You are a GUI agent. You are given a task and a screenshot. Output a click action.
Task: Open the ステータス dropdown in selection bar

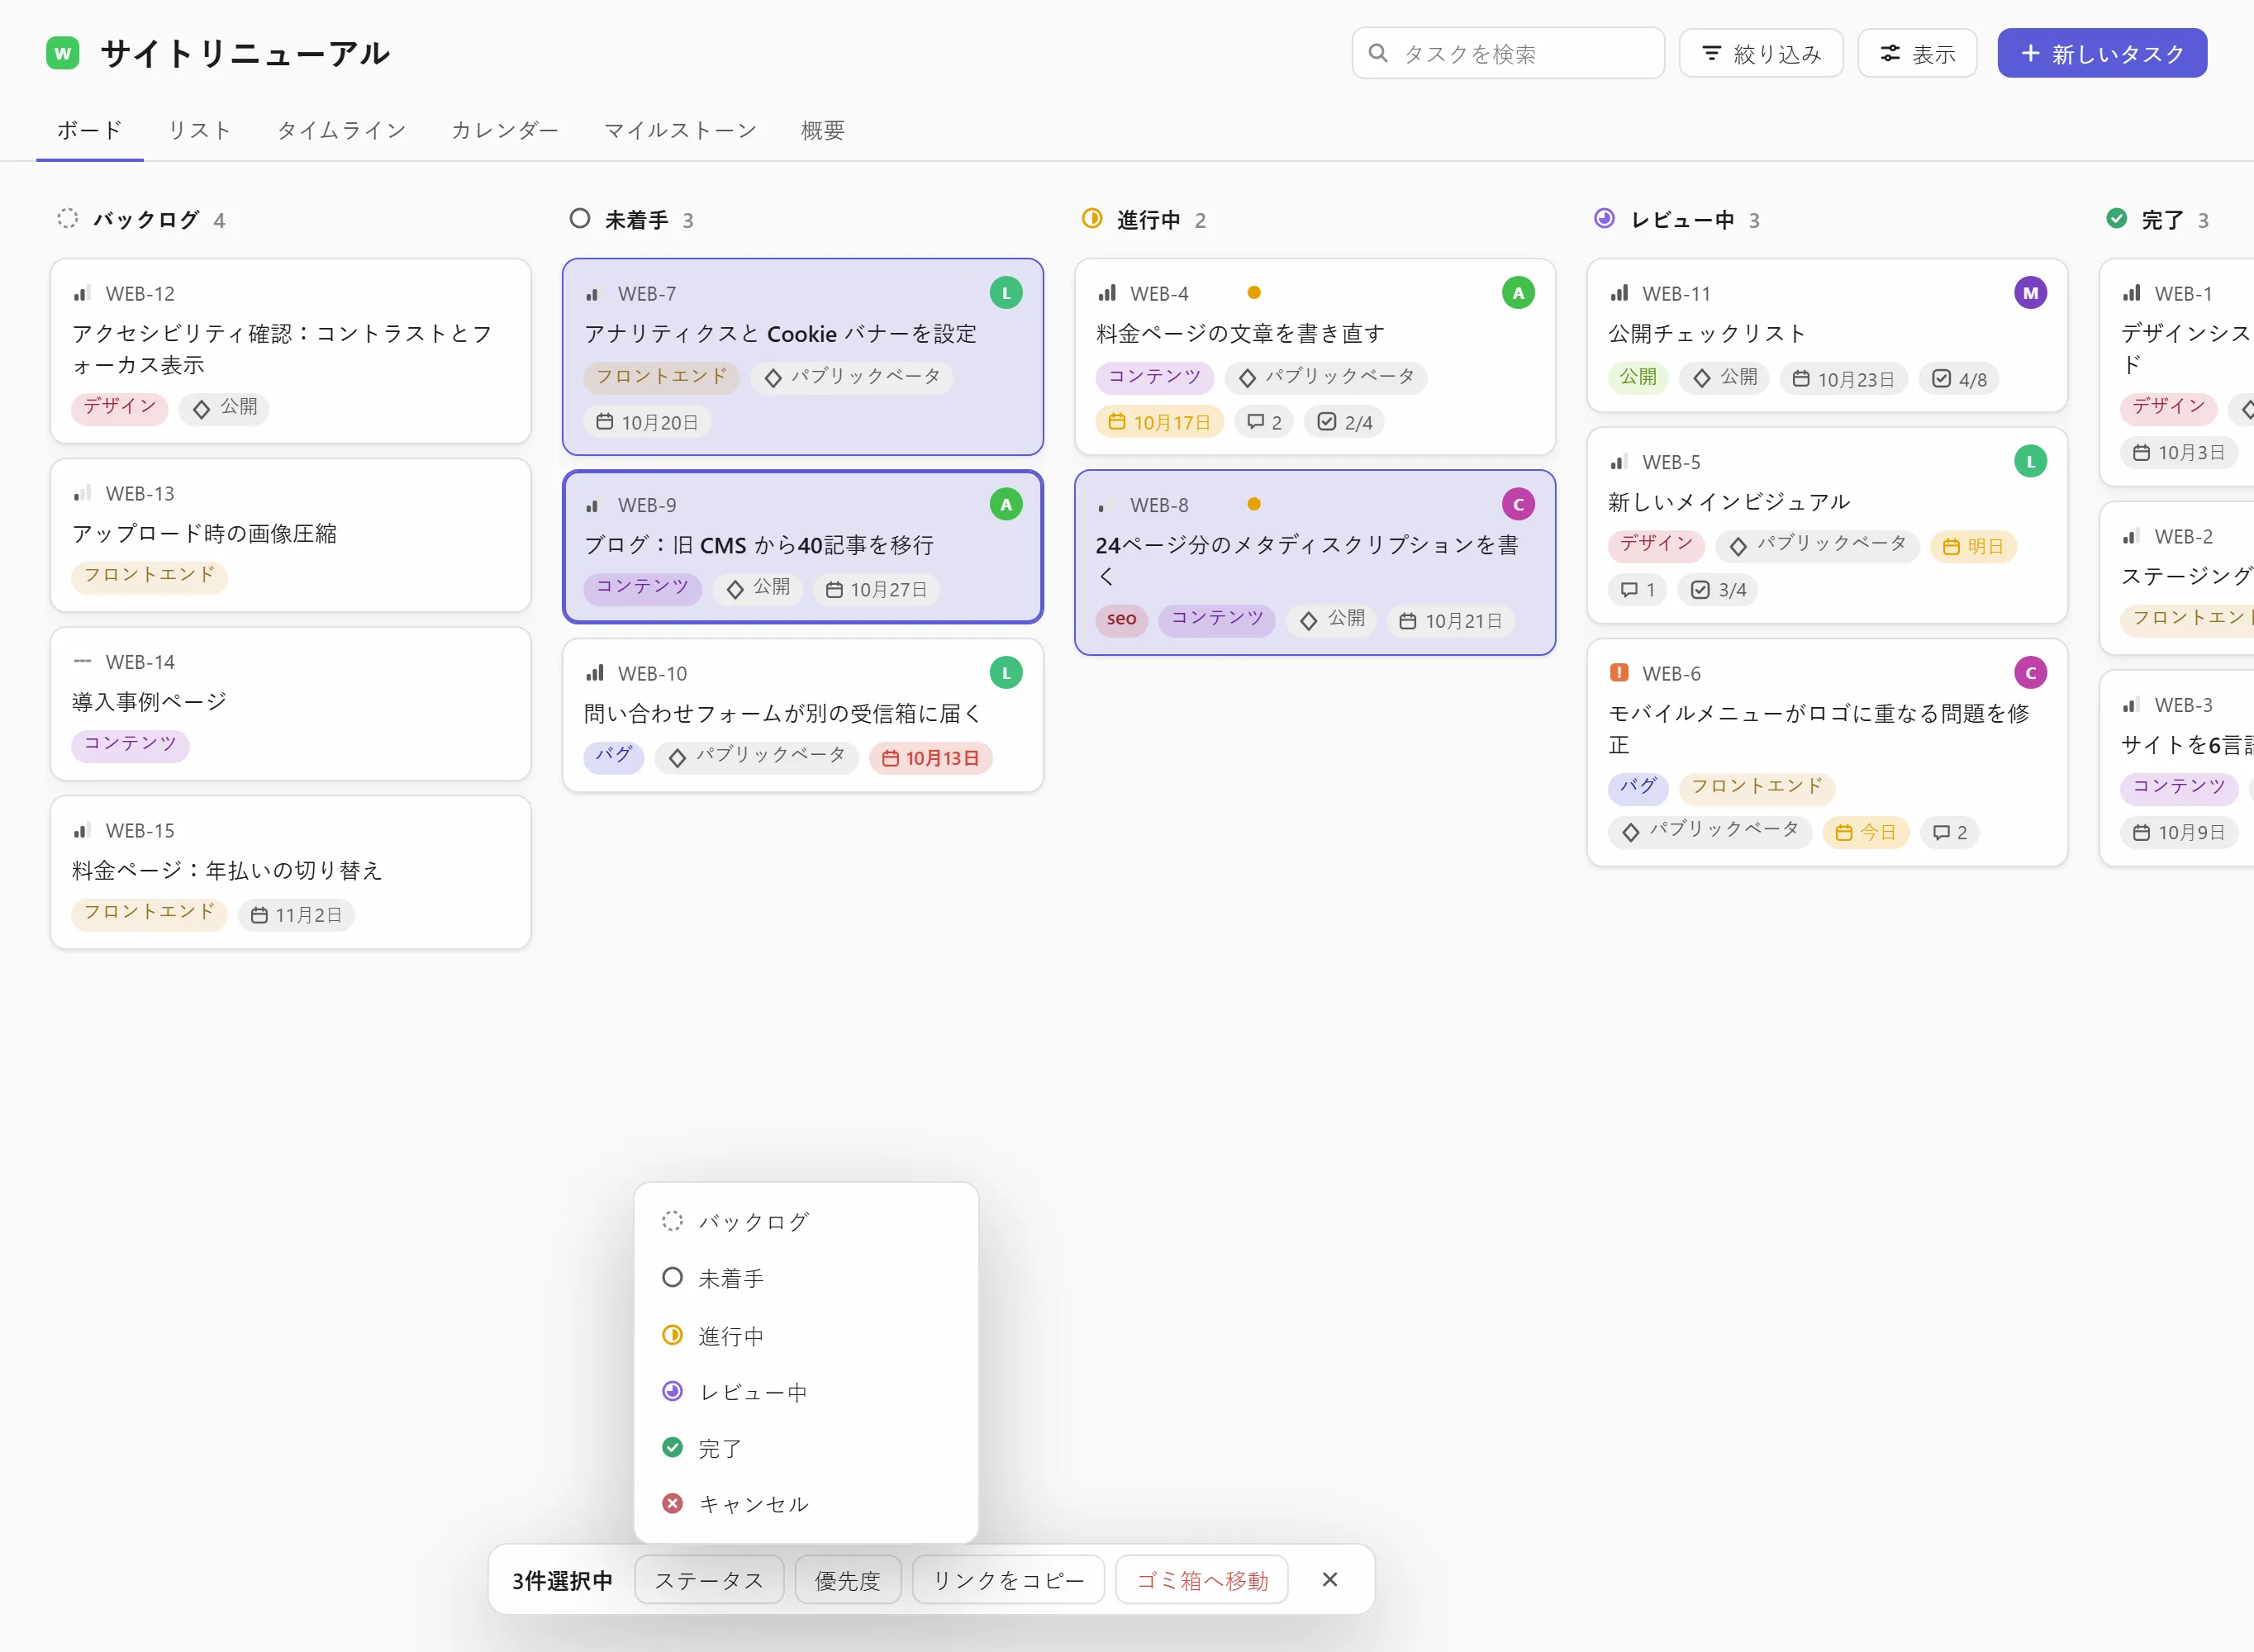pos(709,1580)
